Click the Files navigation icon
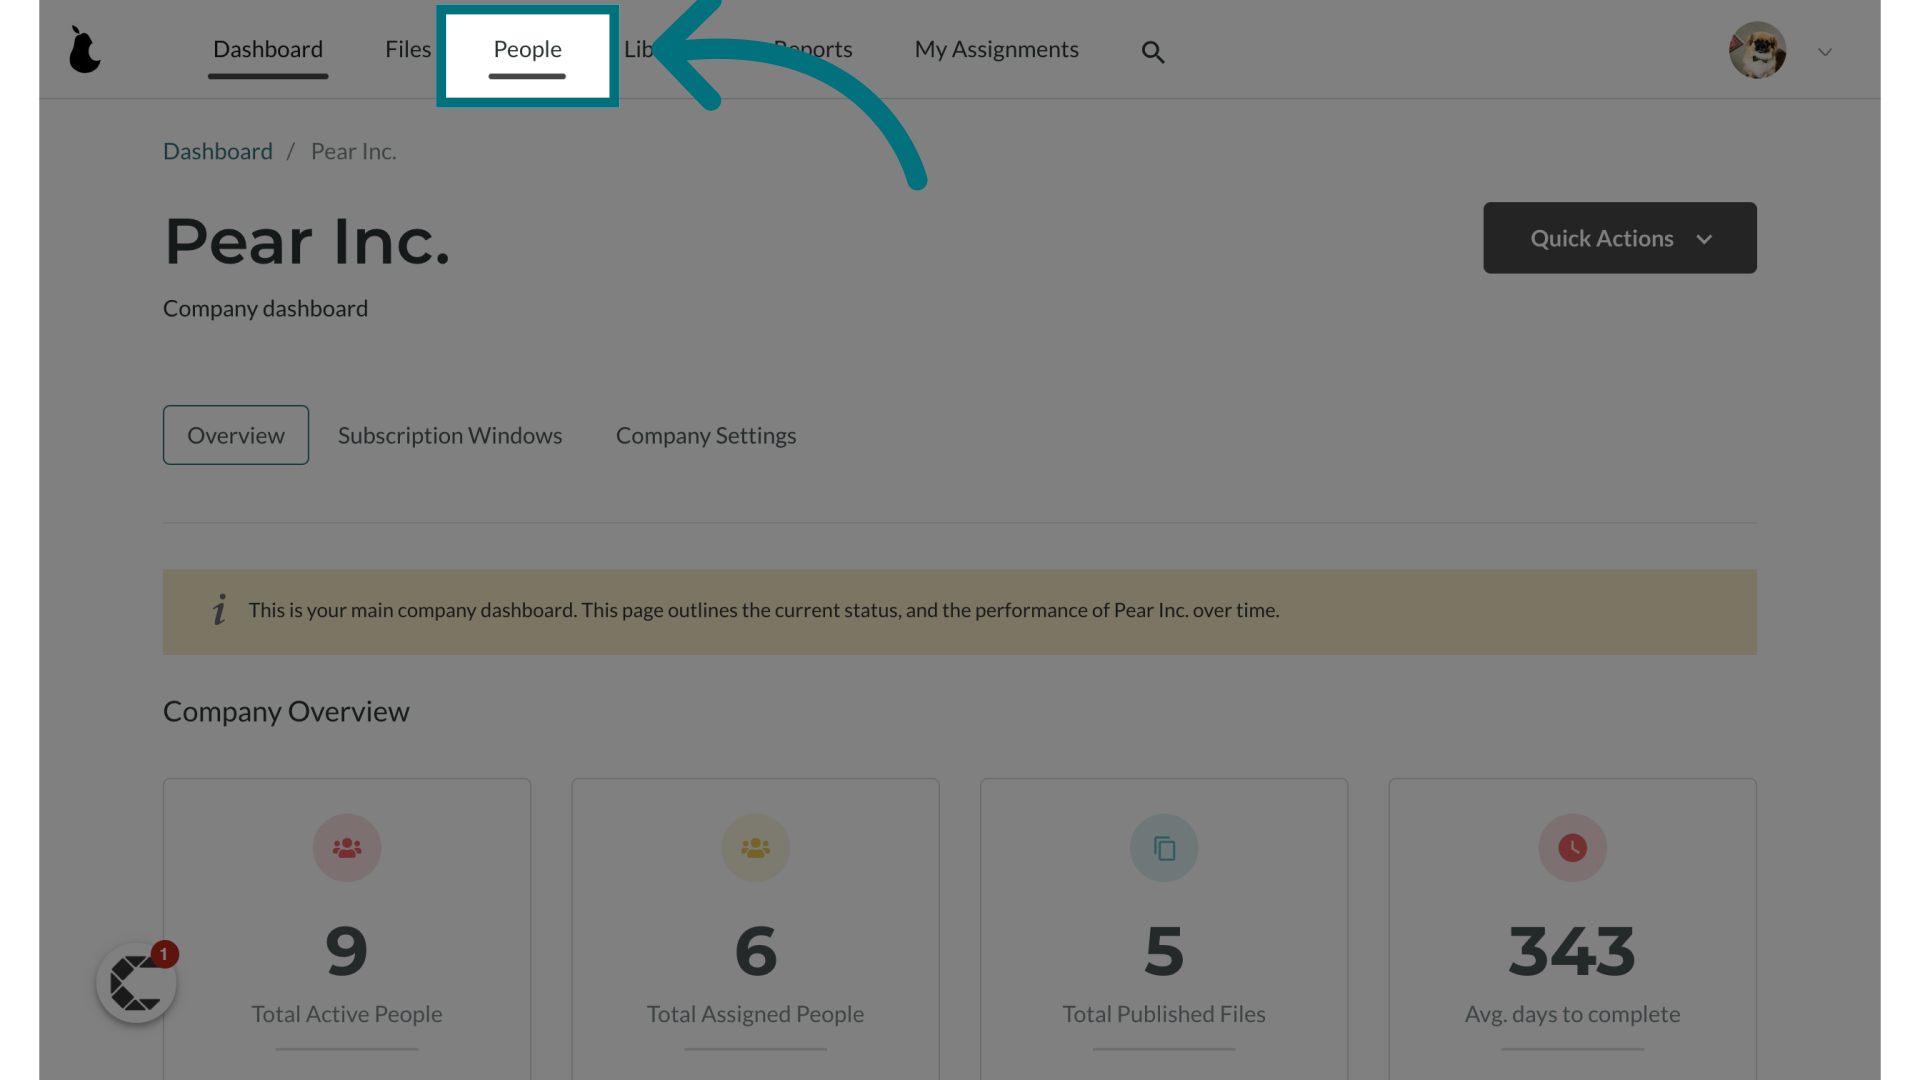Viewport: 1920px width, 1080px height. [x=407, y=49]
